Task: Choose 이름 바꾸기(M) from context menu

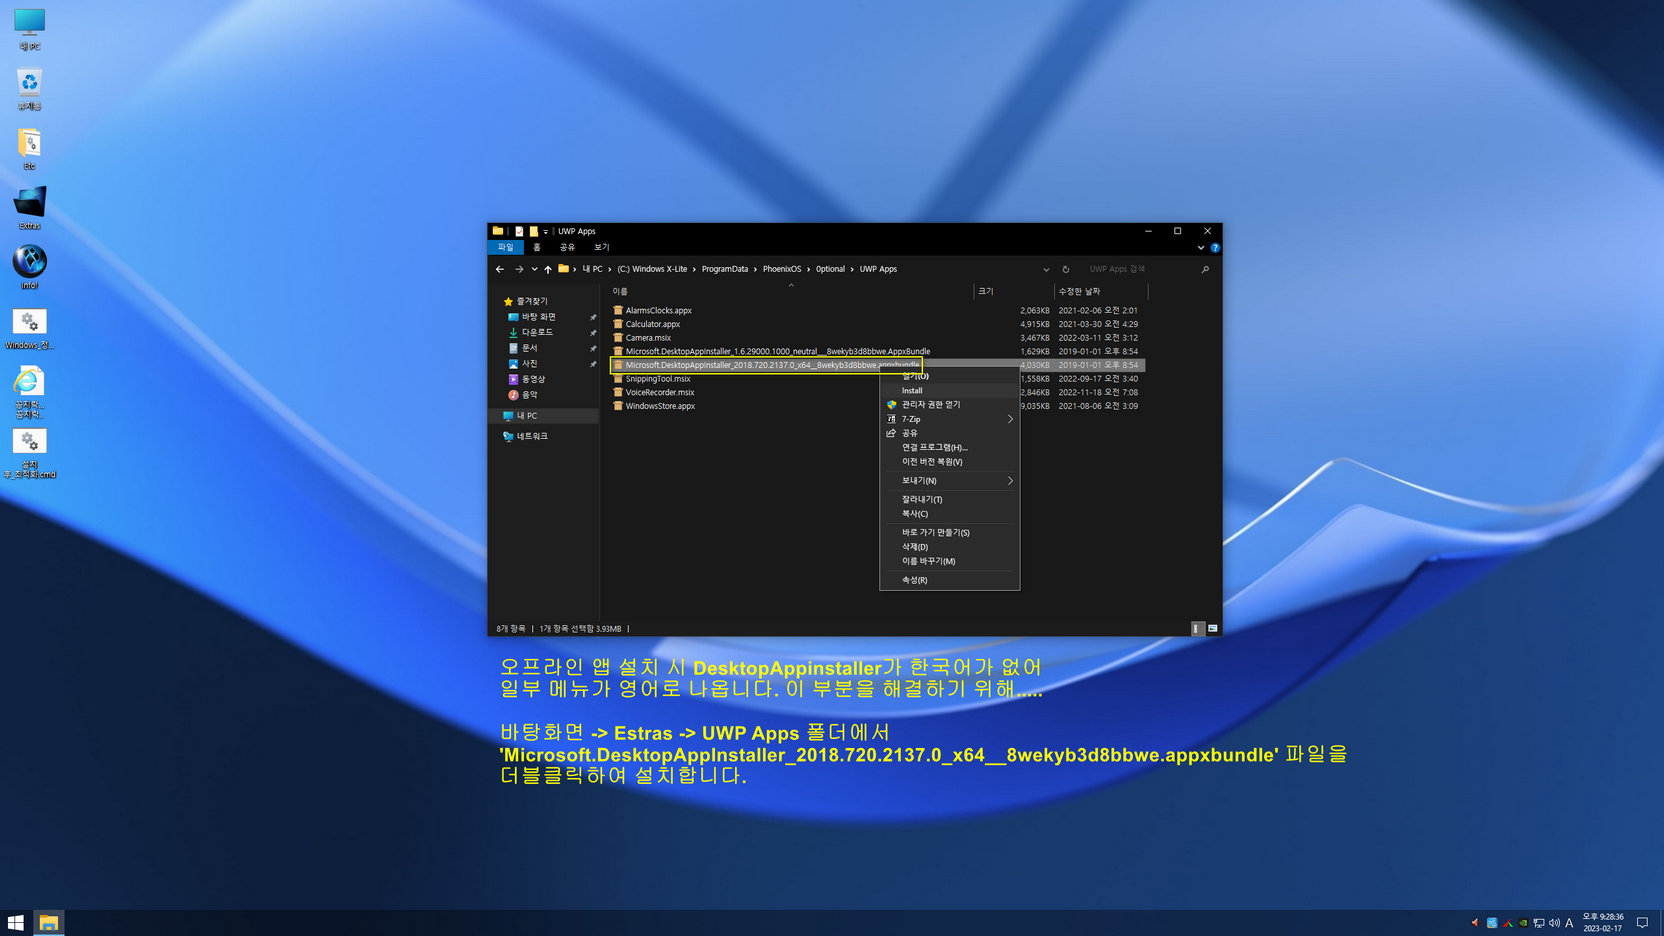Action: 949,561
